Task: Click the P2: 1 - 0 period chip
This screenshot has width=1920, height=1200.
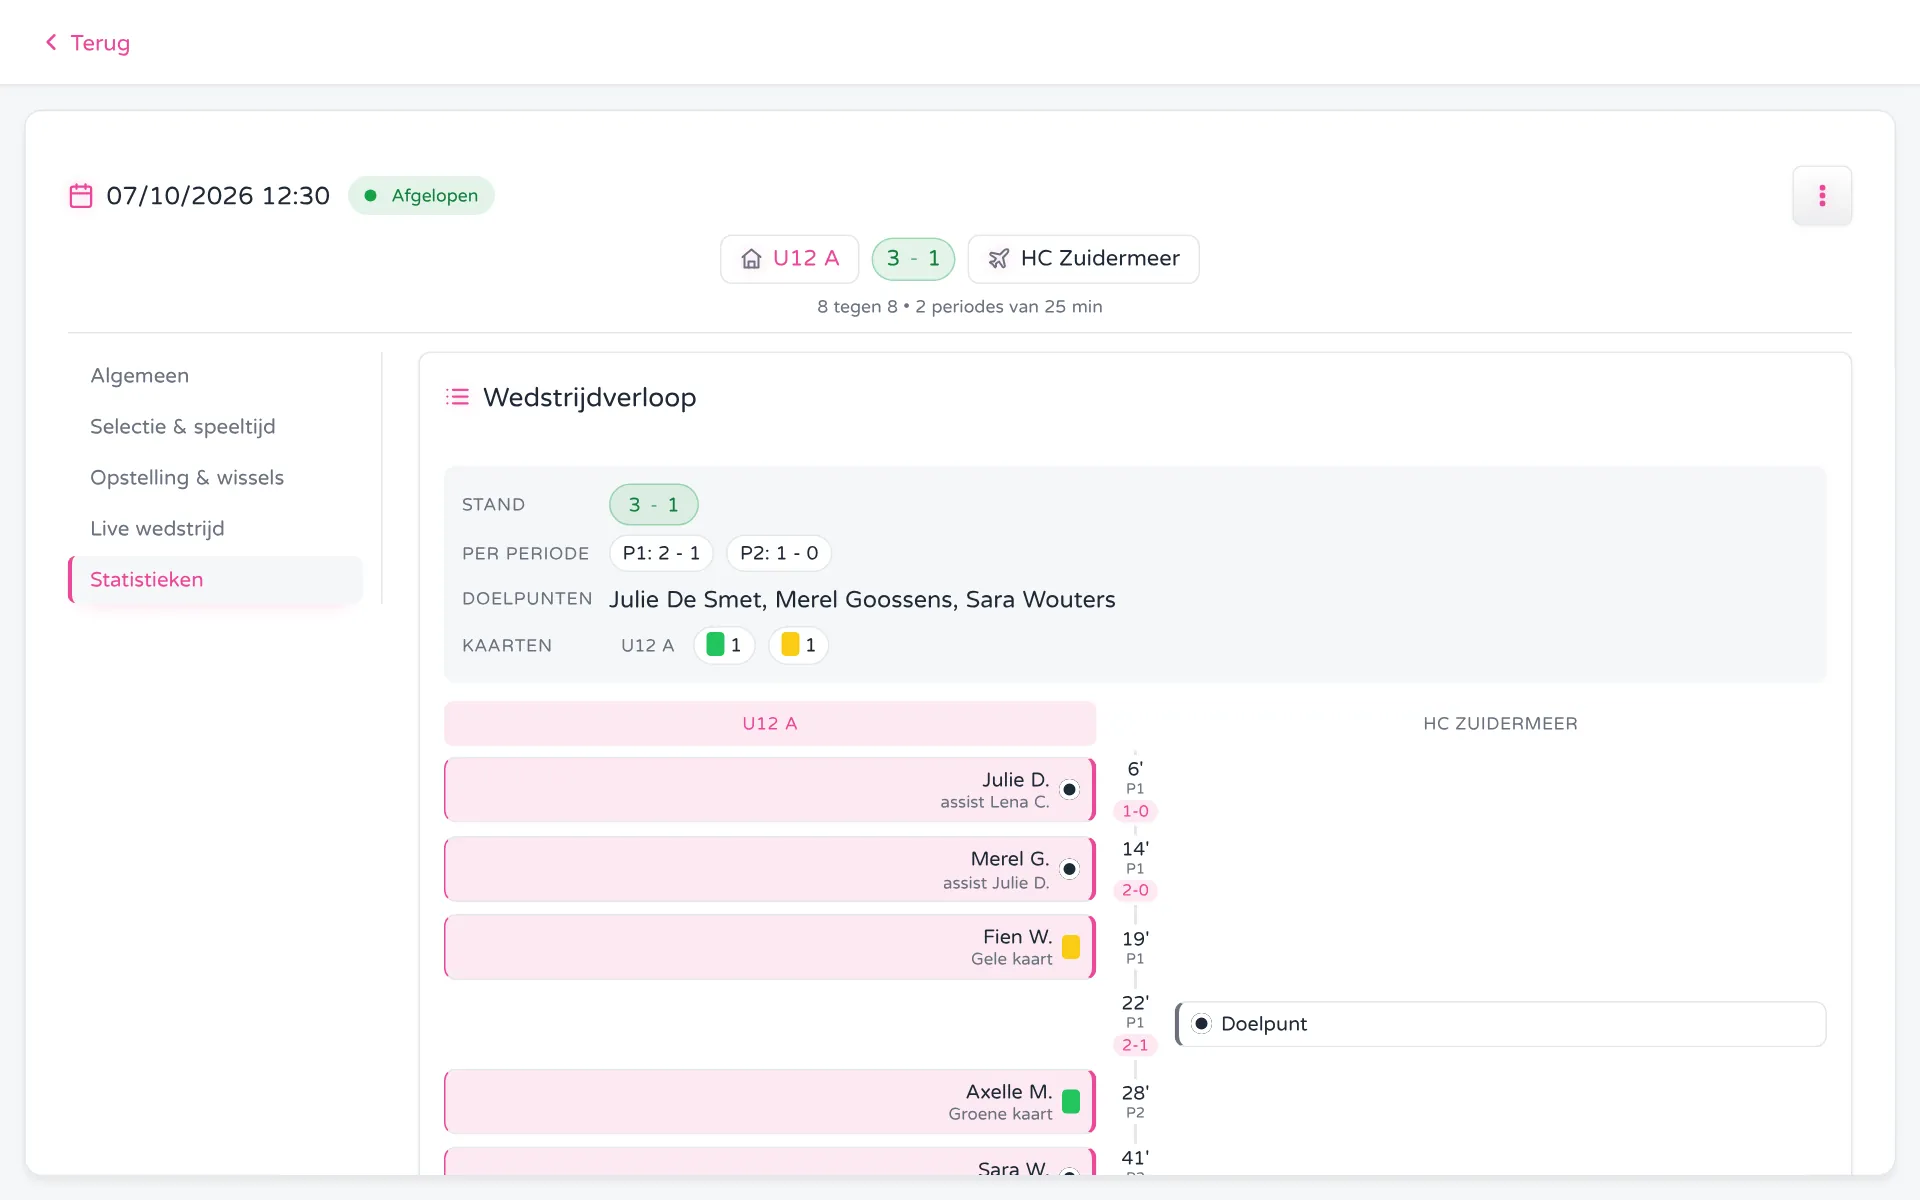Action: click(779, 553)
